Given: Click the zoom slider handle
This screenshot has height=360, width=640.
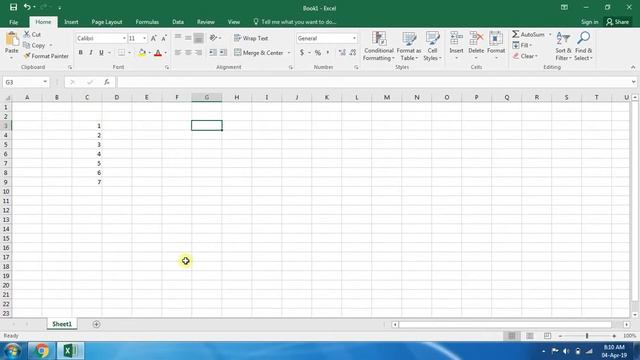Looking at the screenshot, I should [x=587, y=336].
